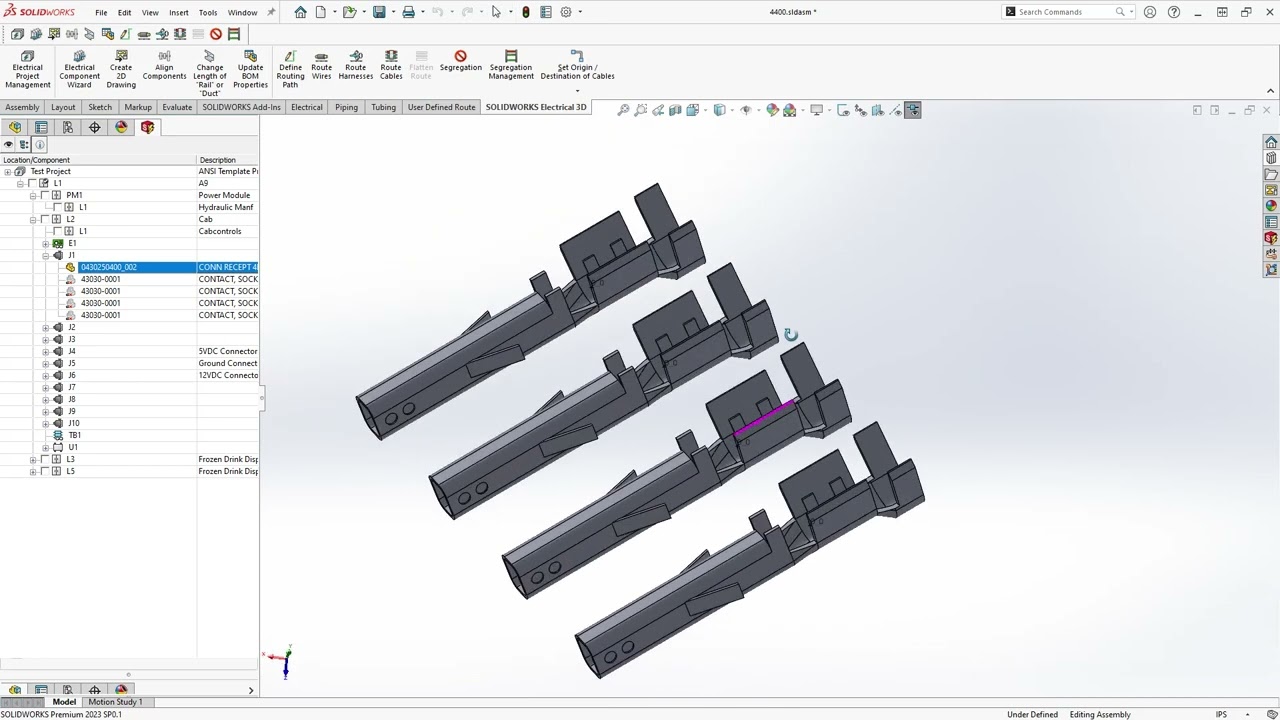
Task: Run the Route Cables command
Action: [391, 66]
